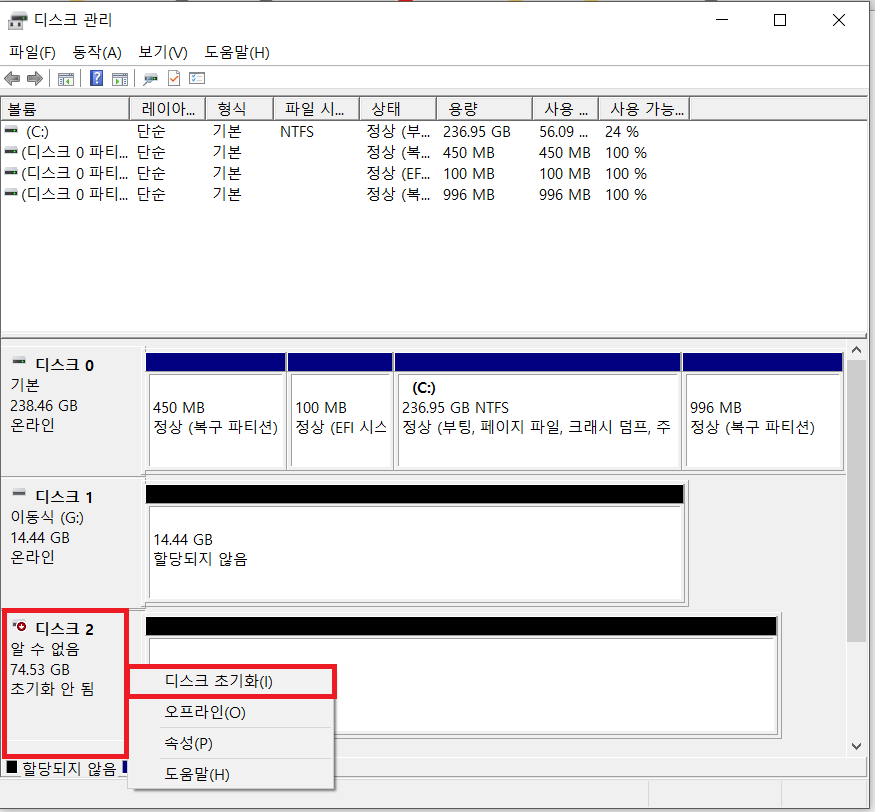Image resolution: width=875 pixels, height=812 pixels.
Task: Sort by the 형식 column header
Action: 239,109
